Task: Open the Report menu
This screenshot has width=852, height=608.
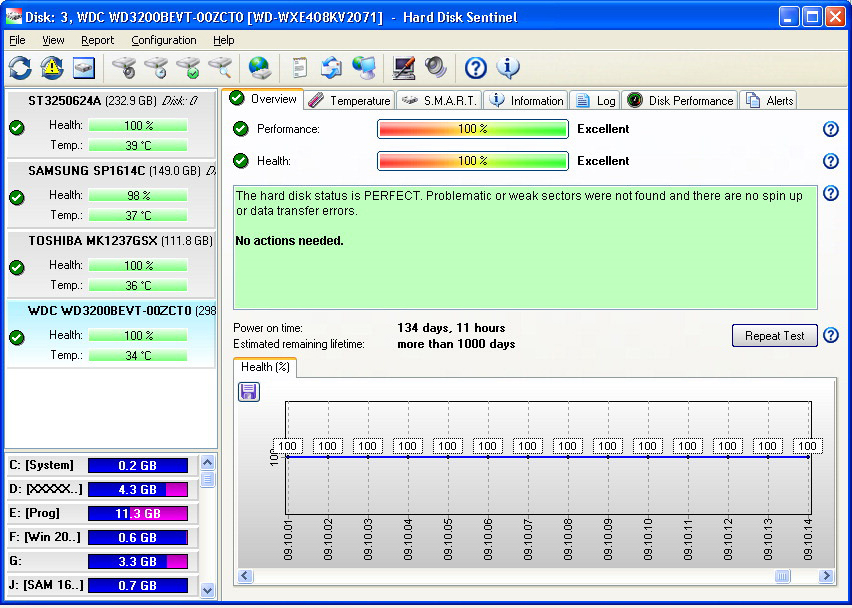Action: coord(98,40)
